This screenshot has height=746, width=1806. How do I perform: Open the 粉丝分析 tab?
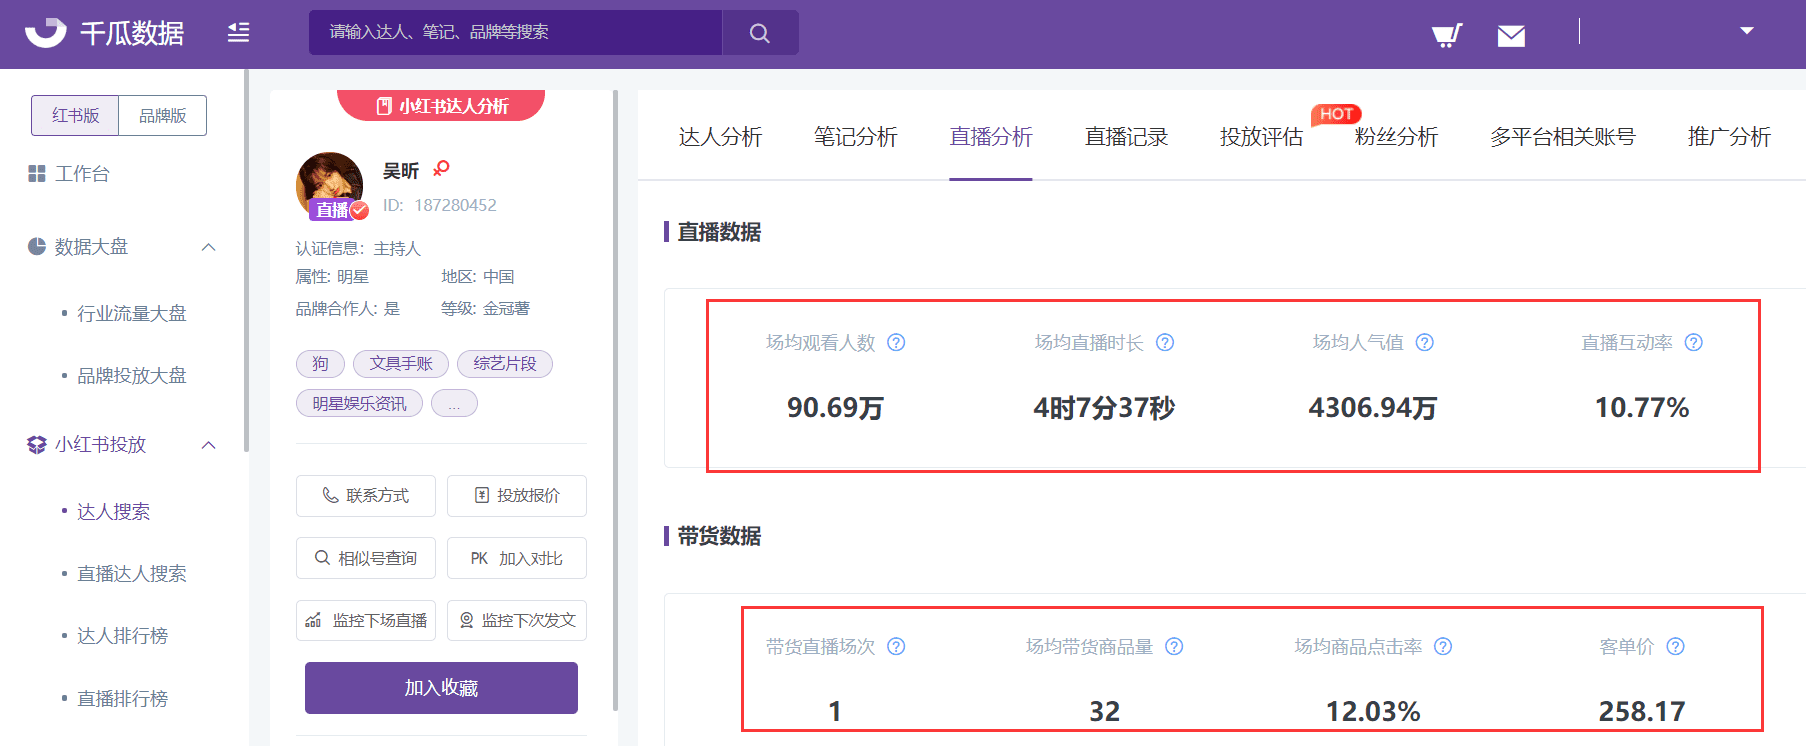(x=1396, y=137)
